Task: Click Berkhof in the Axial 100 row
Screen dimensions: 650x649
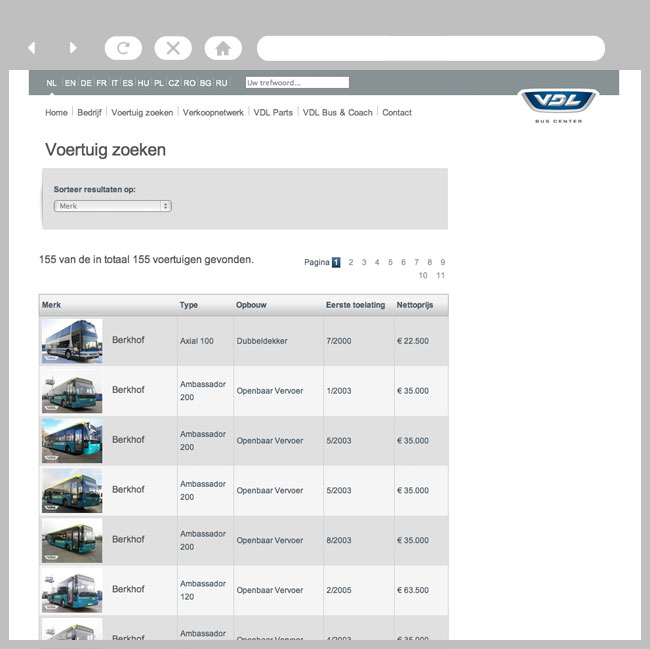Action: (128, 340)
